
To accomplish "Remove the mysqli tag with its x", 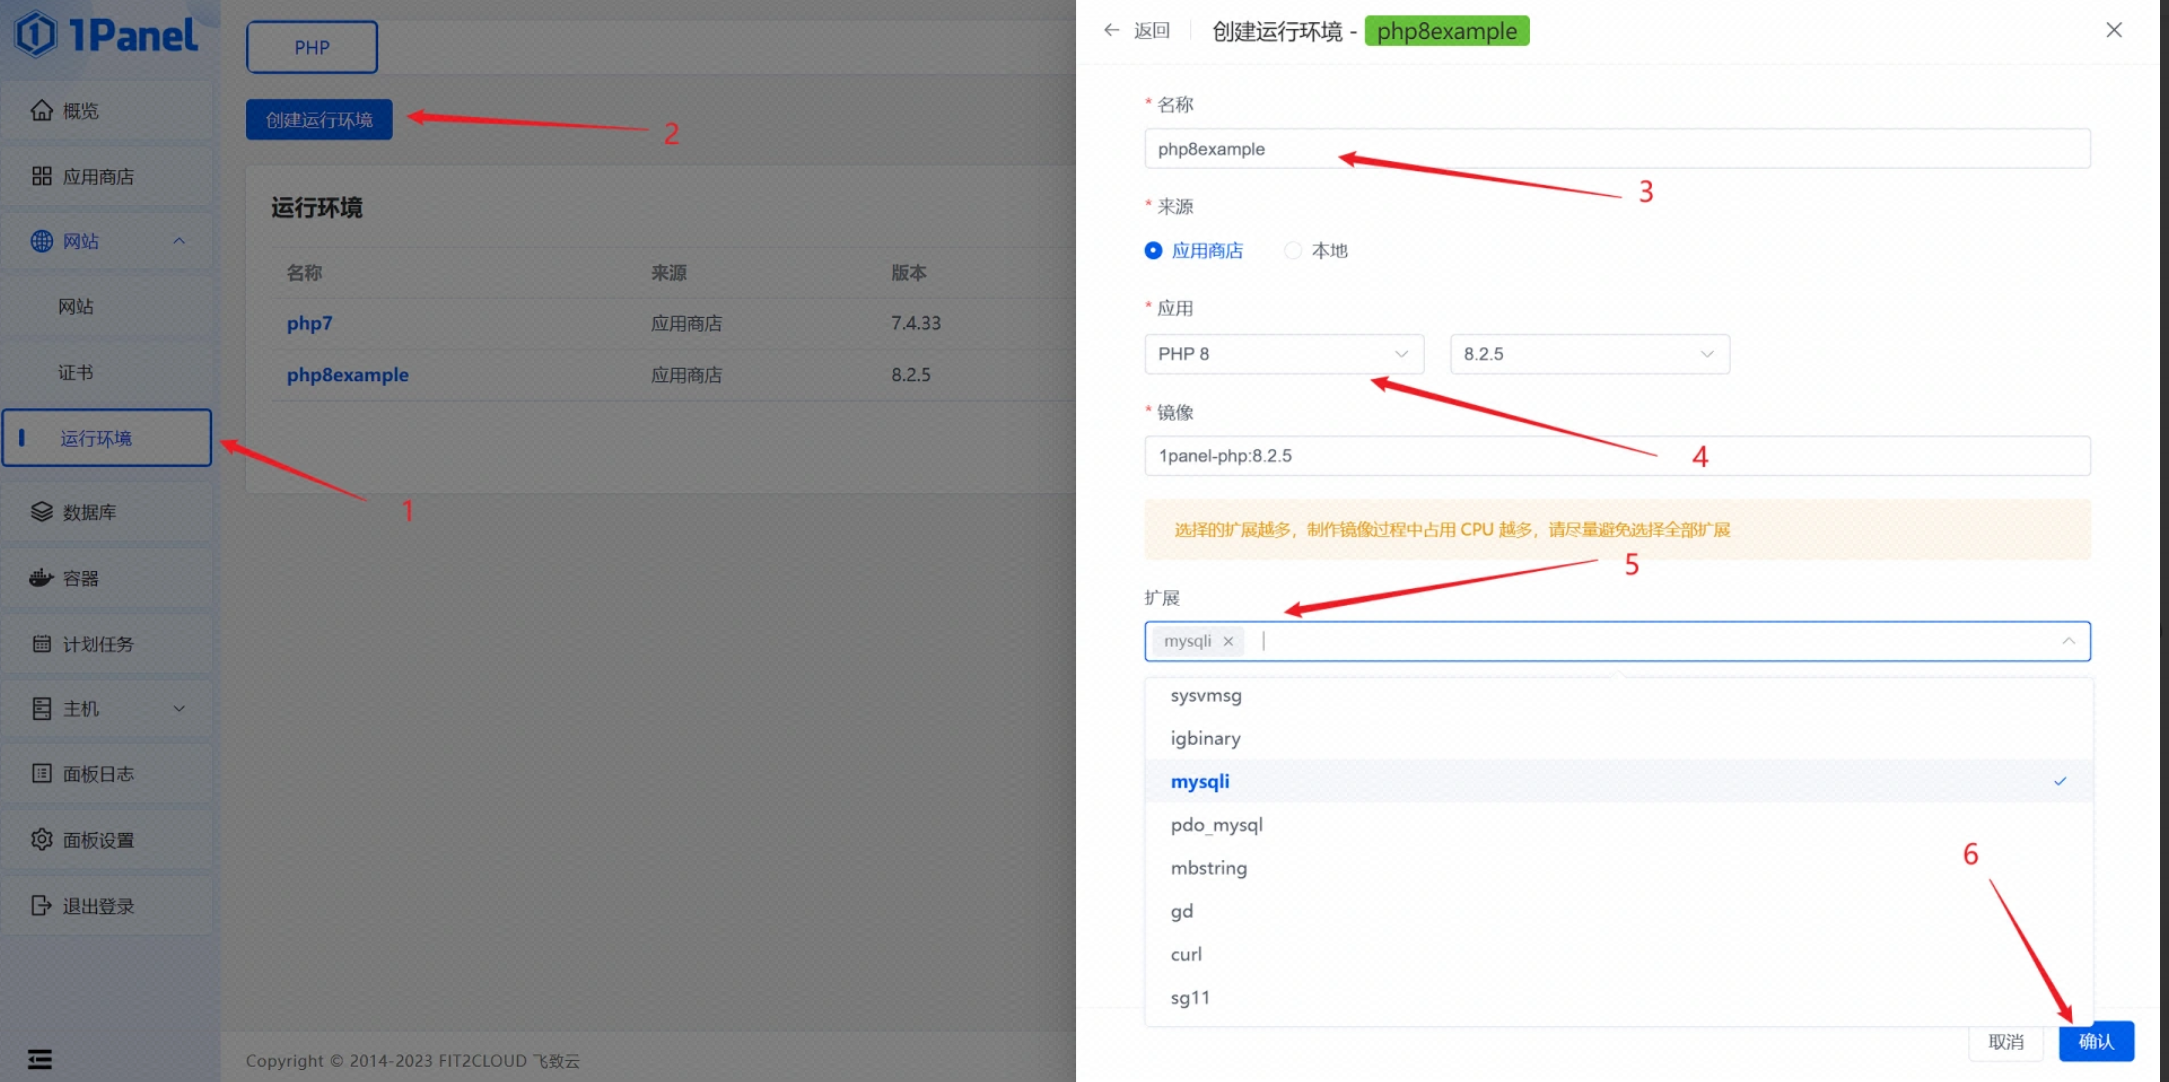I will [x=1228, y=642].
